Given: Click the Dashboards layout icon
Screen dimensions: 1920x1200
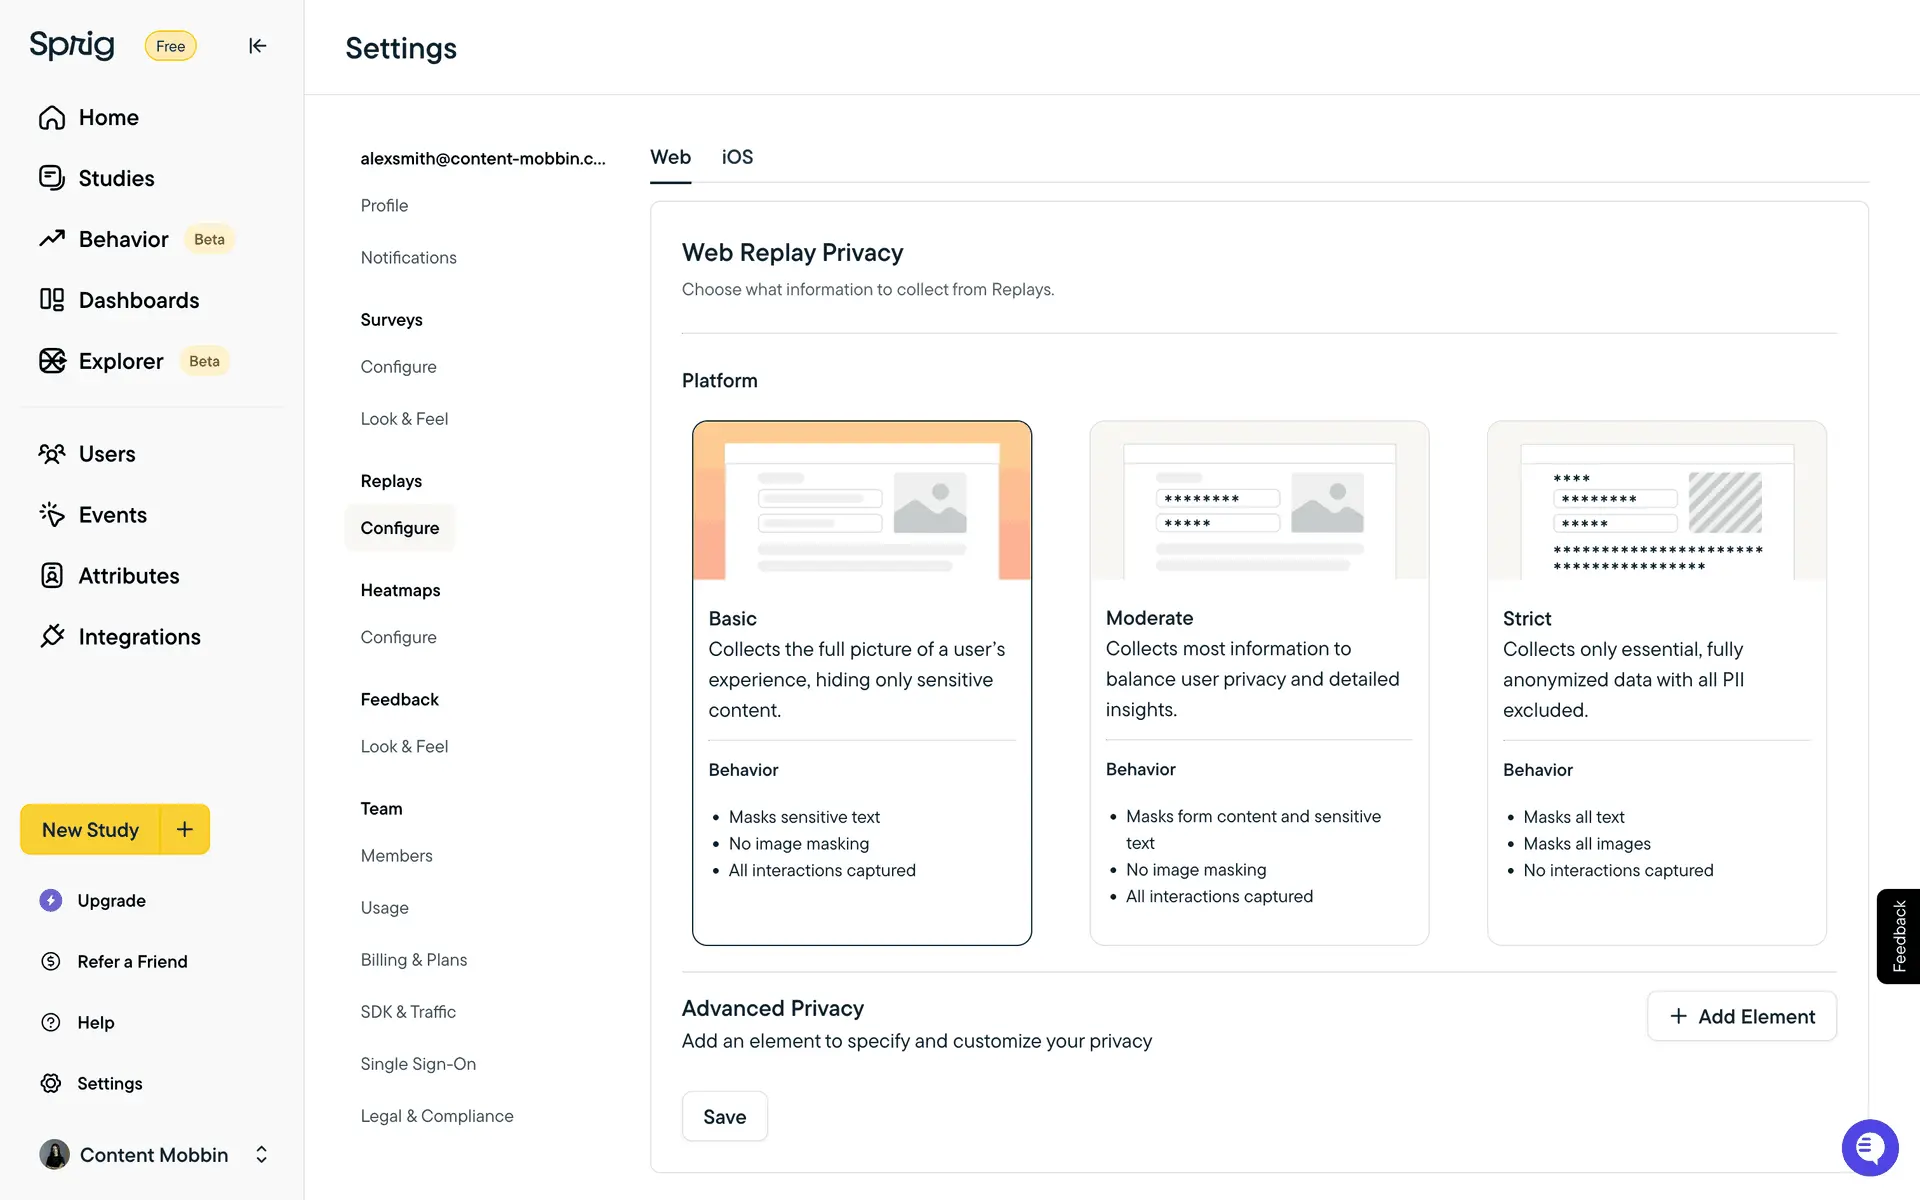Looking at the screenshot, I should coord(52,300).
